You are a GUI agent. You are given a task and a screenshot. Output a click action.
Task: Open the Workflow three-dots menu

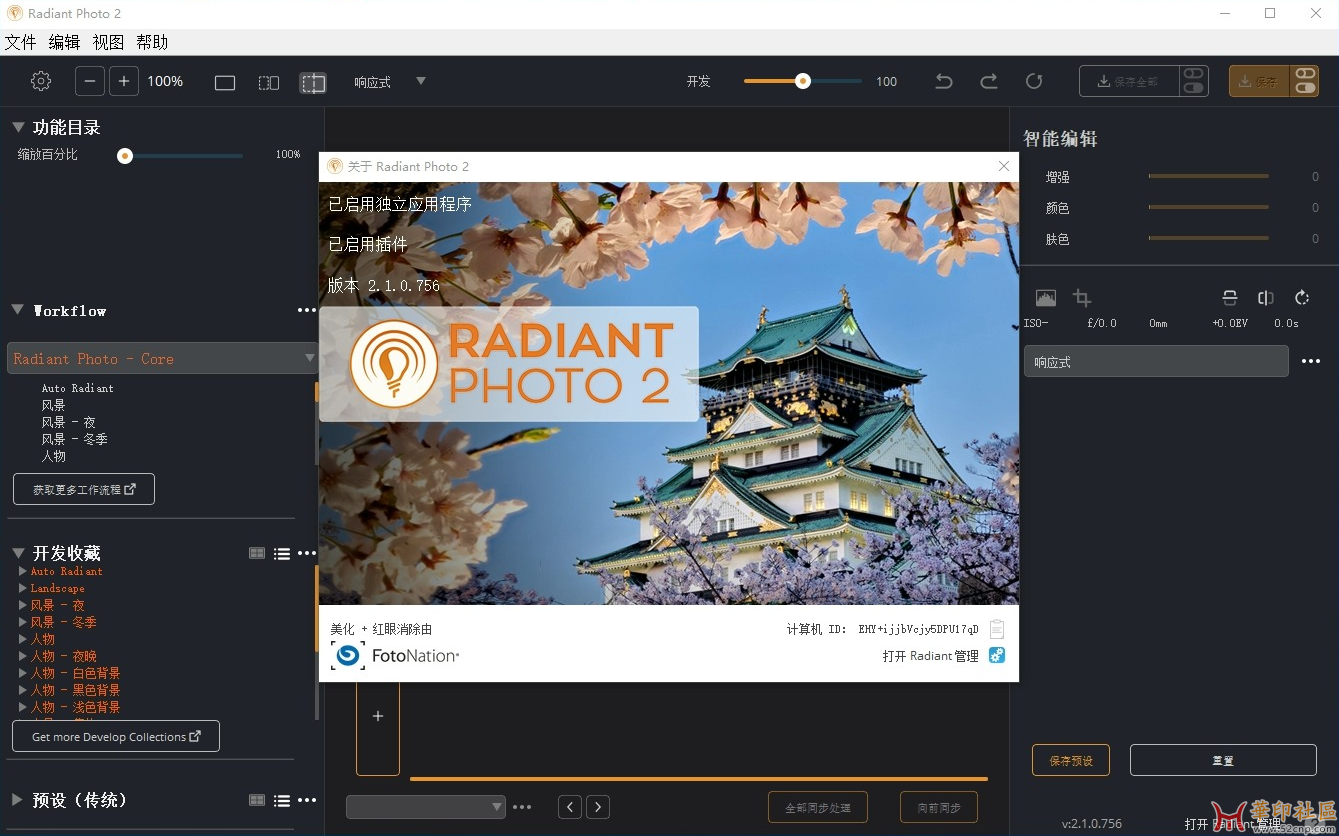tap(307, 310)
